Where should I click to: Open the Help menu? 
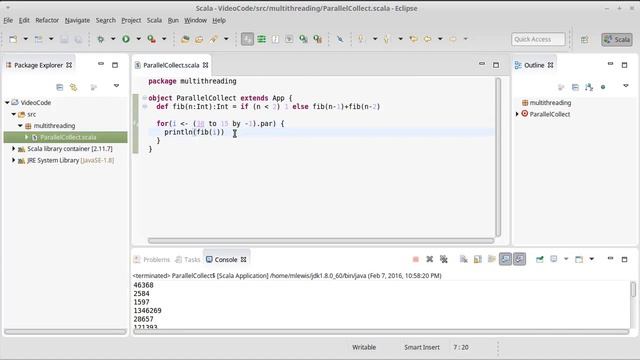coord(219,20)
